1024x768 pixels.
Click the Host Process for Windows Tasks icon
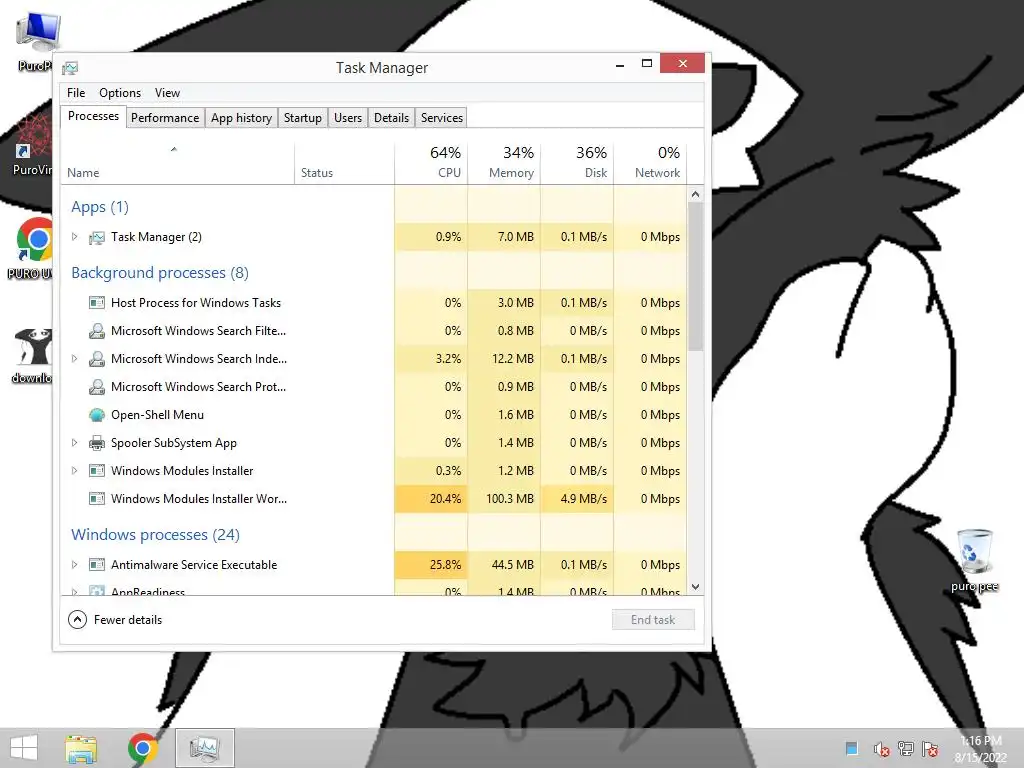97,303
